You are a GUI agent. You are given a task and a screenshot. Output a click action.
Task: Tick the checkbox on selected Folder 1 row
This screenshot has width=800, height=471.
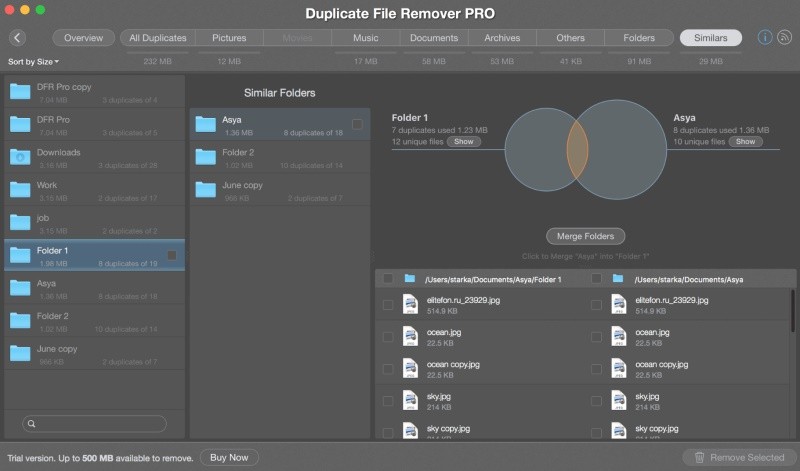pos(172,255)
